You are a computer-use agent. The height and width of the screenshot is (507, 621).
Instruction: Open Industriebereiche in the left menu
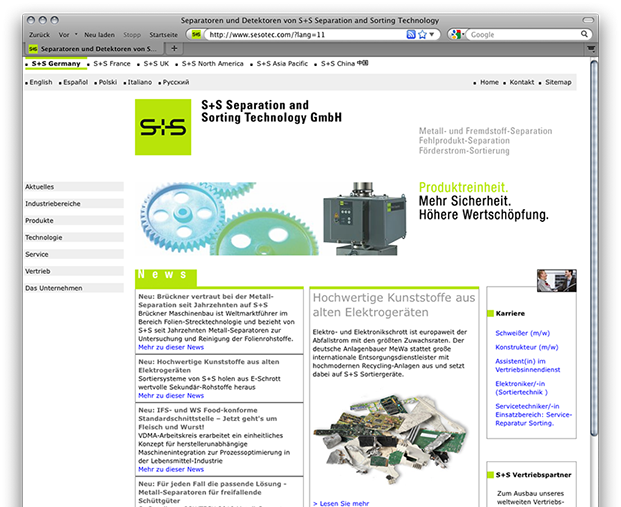[x=53, y=203]
